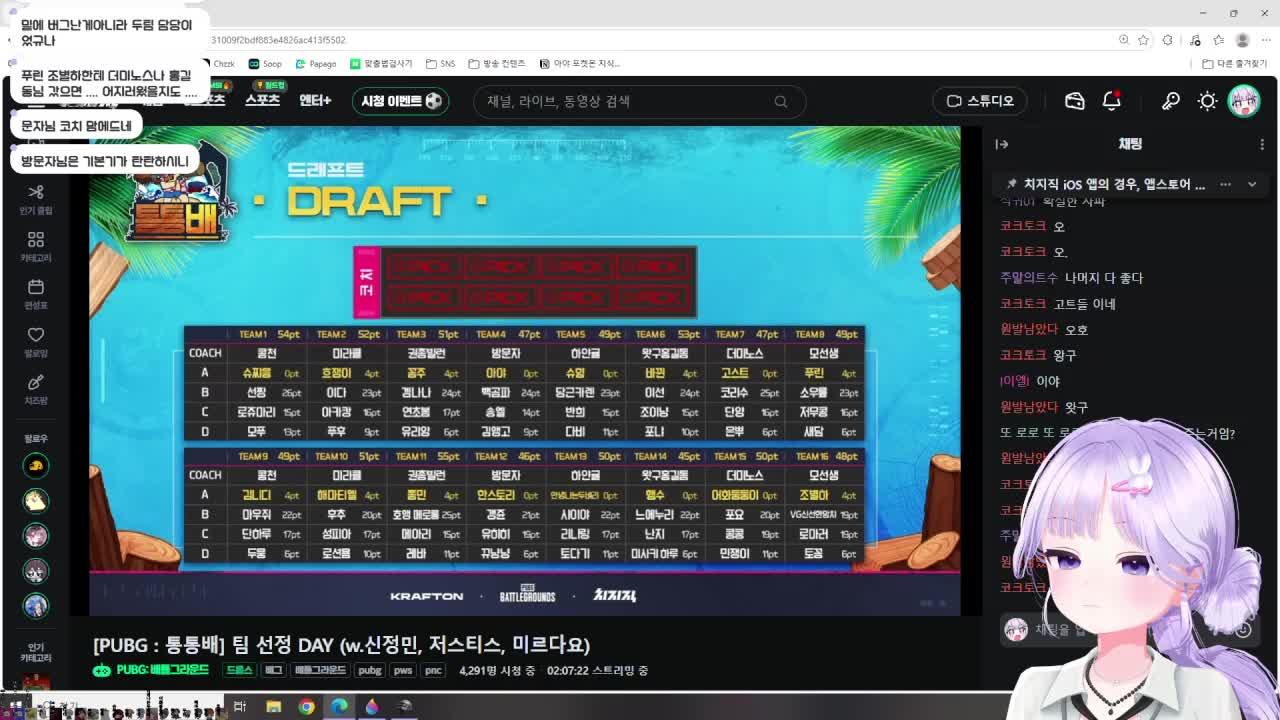This screenshot has height=720, width=1280.
Task: Expand the pinned iOS app notice
Action: pos(1251,184)
